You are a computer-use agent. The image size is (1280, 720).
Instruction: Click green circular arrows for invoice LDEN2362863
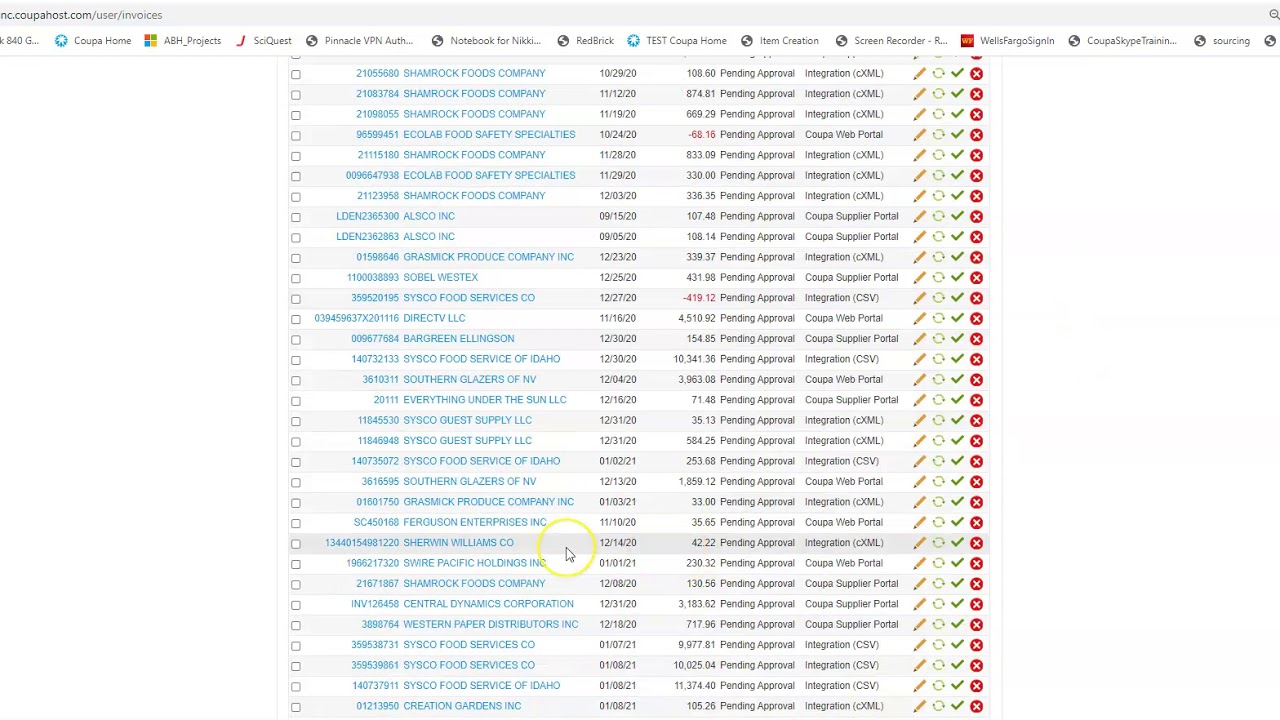tap(938, 237)
